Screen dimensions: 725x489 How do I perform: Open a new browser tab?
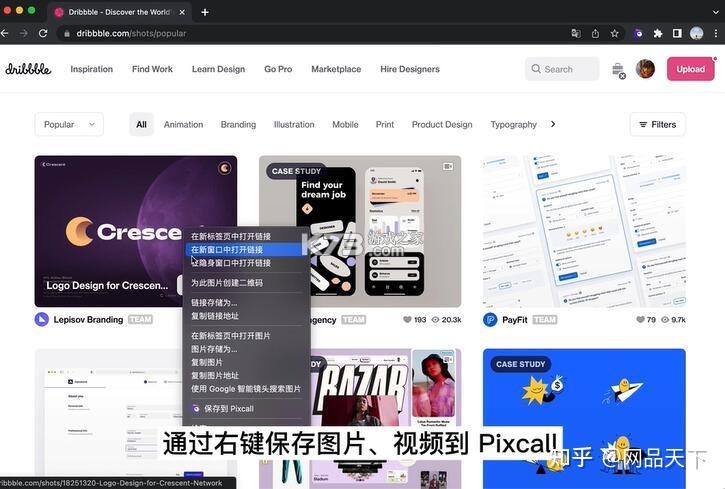point(205,12)
